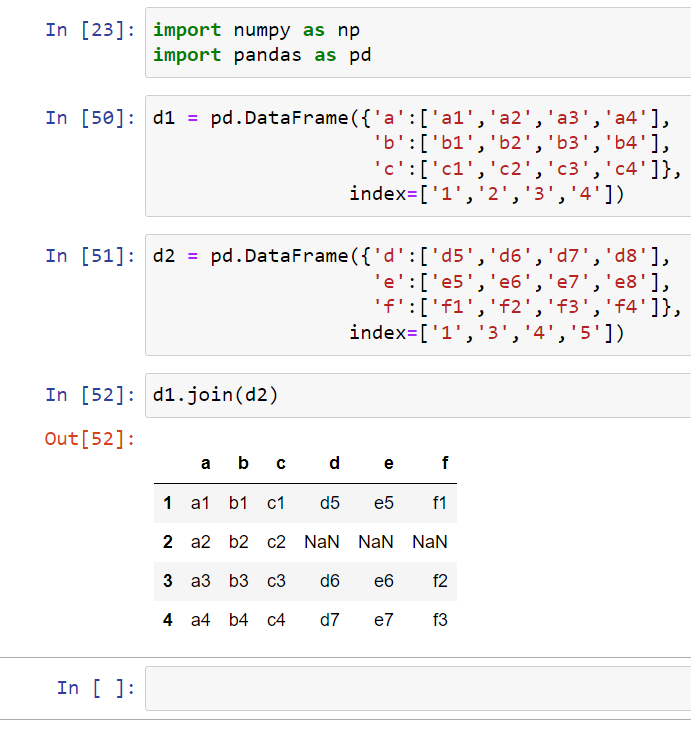Click row index 2 in output table
This screenshot has height=729, width=691.
[167, 542]
